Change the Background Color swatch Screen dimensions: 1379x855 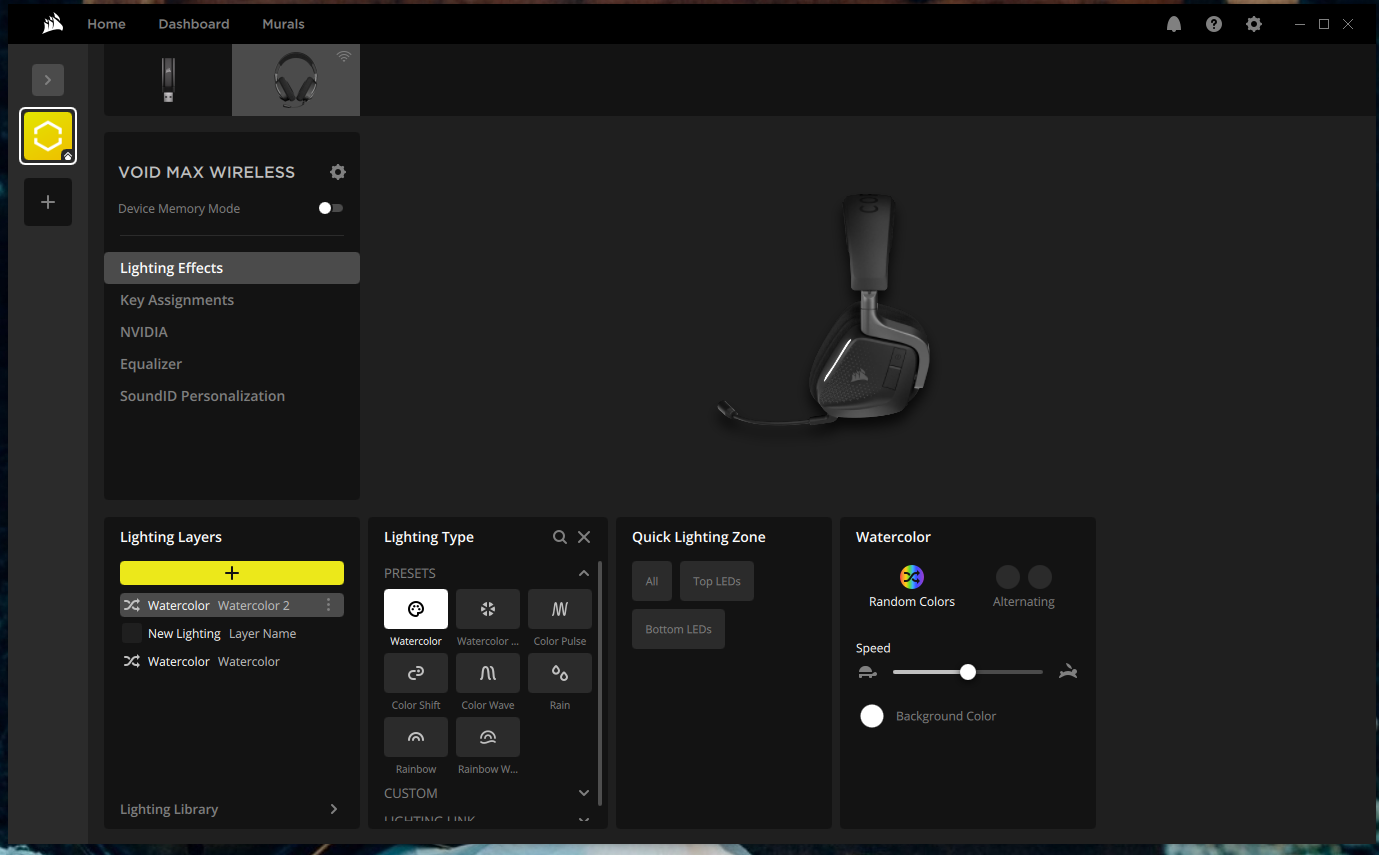871,716
